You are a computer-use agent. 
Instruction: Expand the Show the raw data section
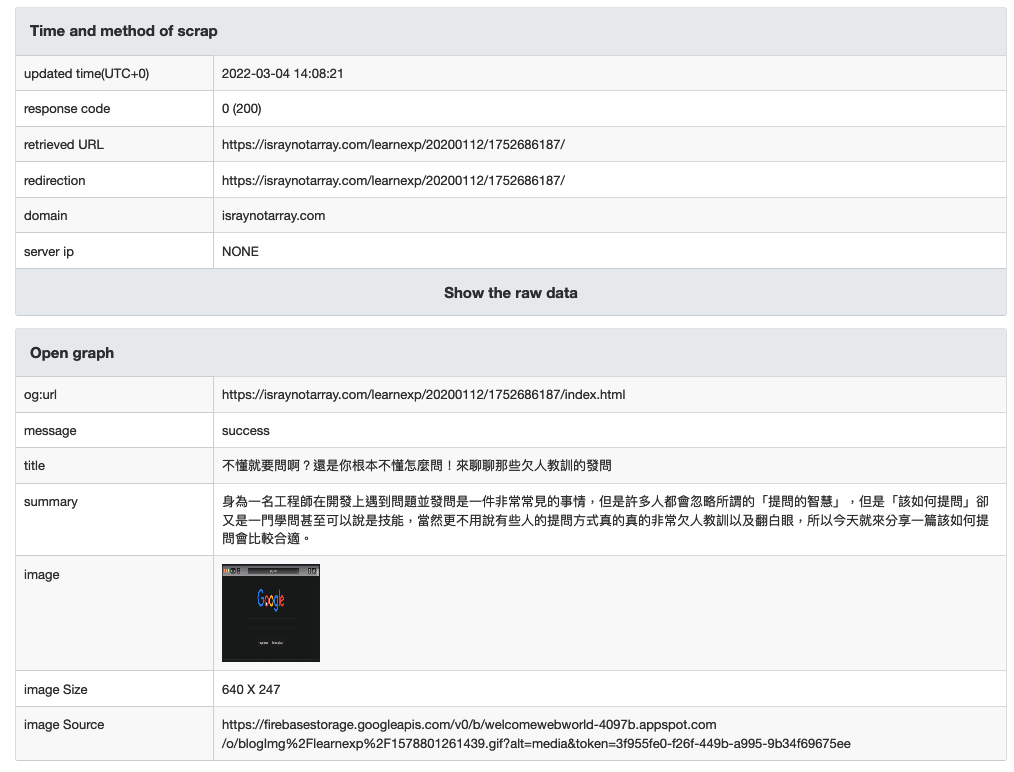coord(510,293)
